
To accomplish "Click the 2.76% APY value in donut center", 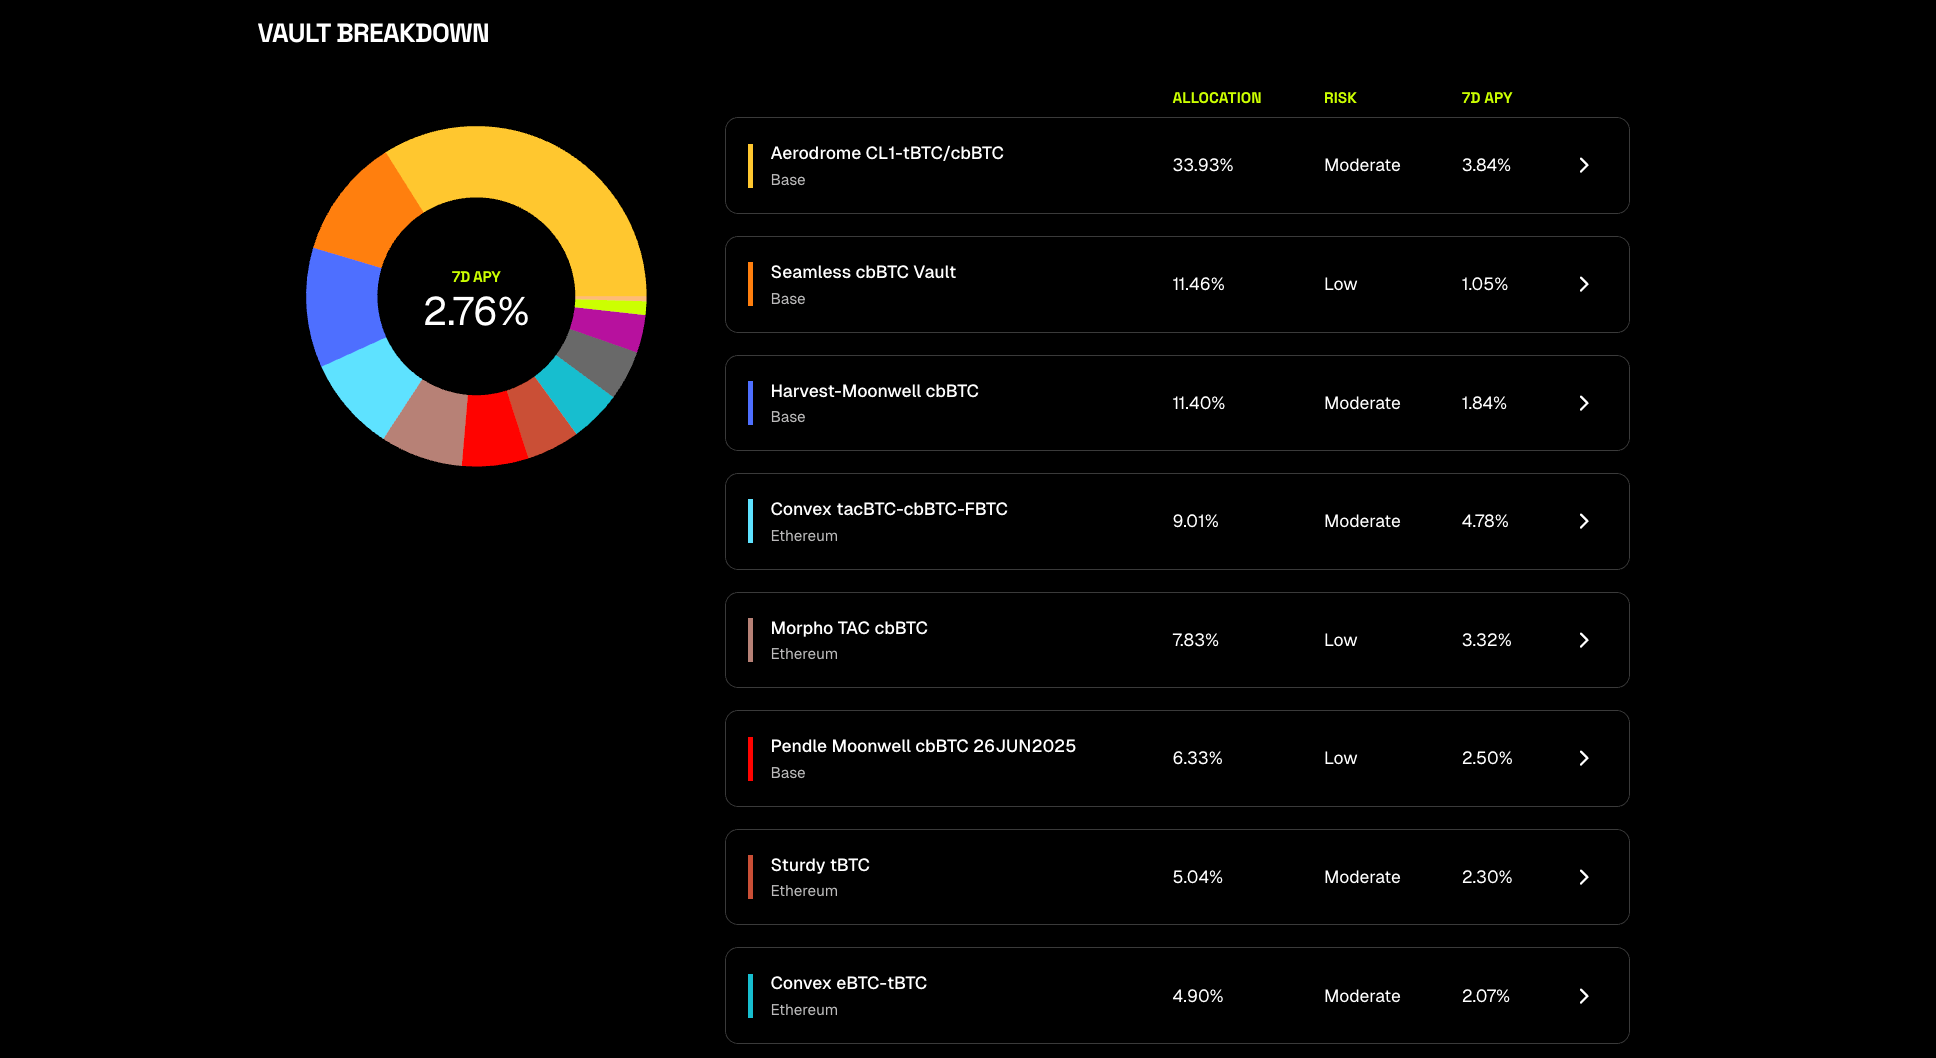I will pyautogui.click(x=476, y=311).
